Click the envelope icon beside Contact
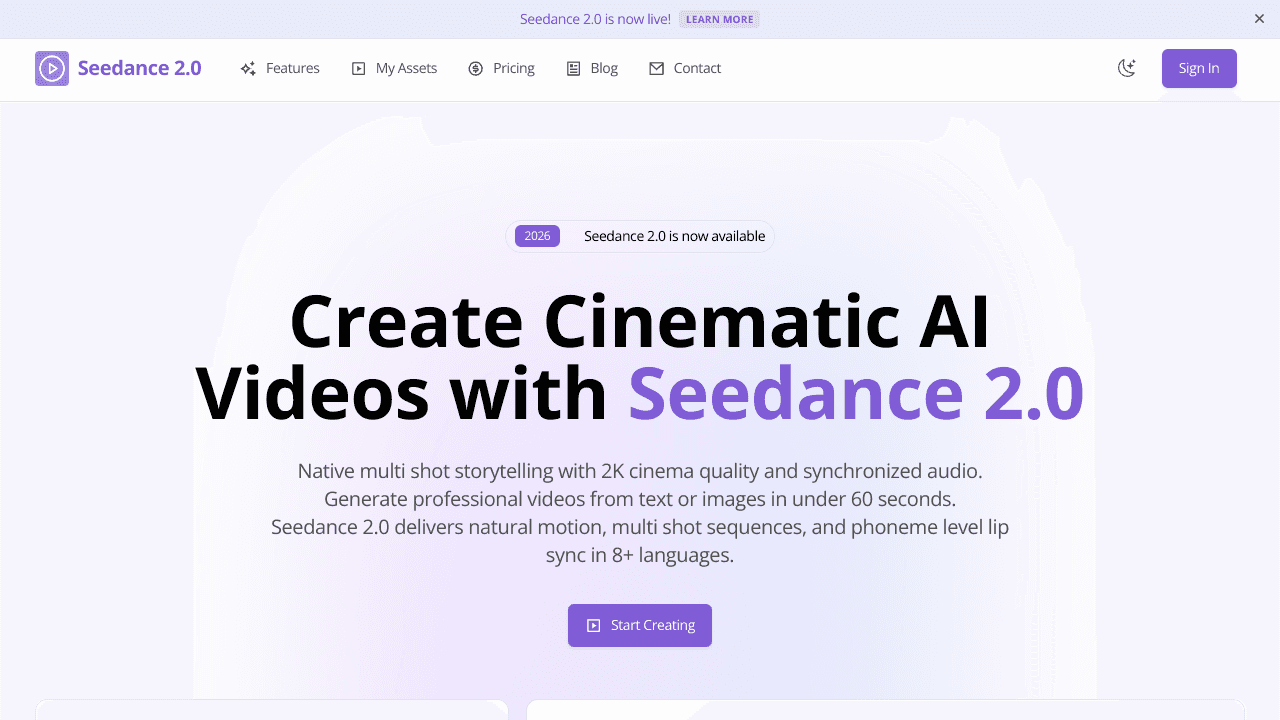The width and height of the screenshot is (1280, 720). pos(655,68)
